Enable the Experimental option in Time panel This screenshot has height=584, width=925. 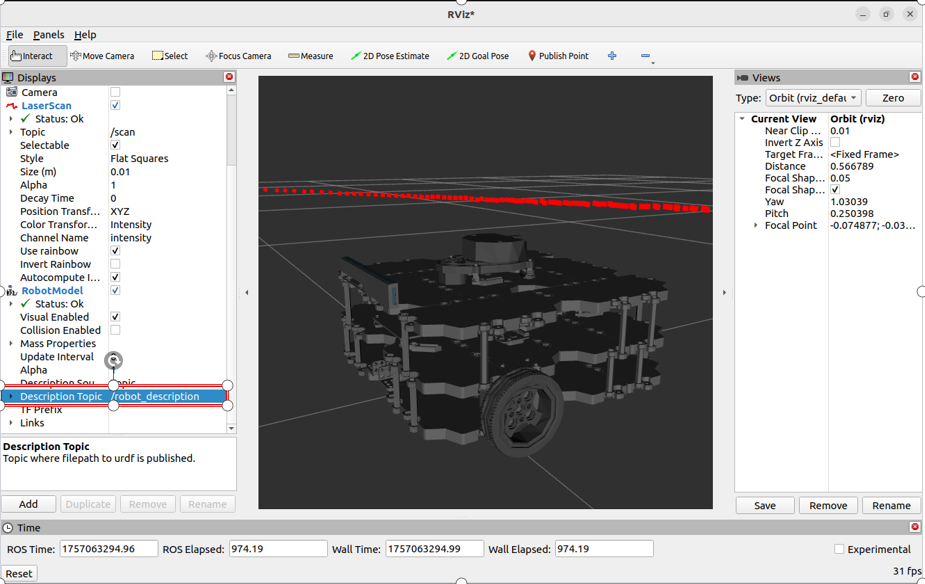(838, 548)
